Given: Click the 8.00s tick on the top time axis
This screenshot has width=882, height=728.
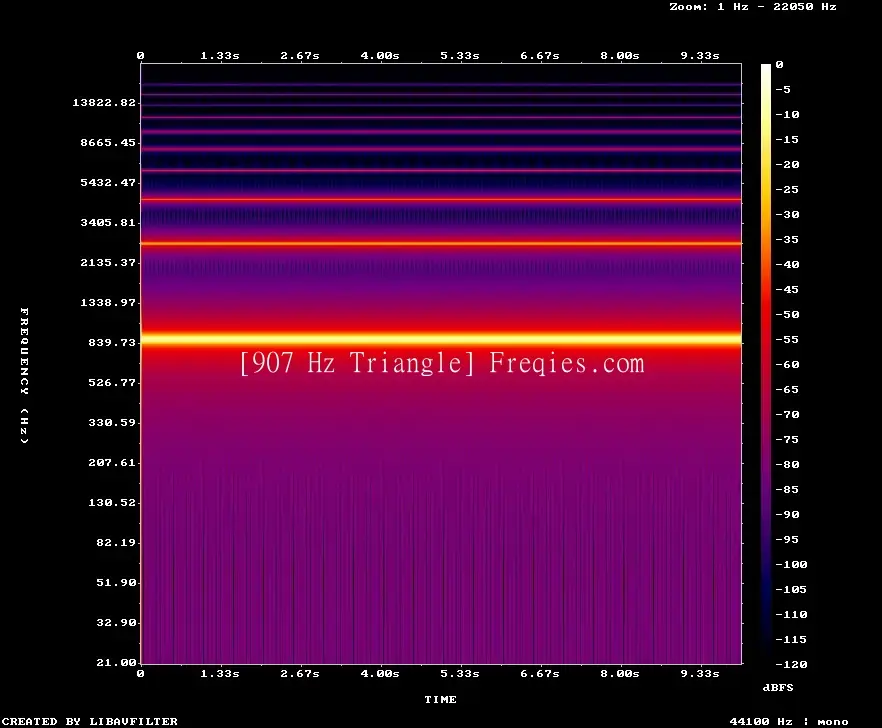Looking at the screenshot, I should click(619, 56).
